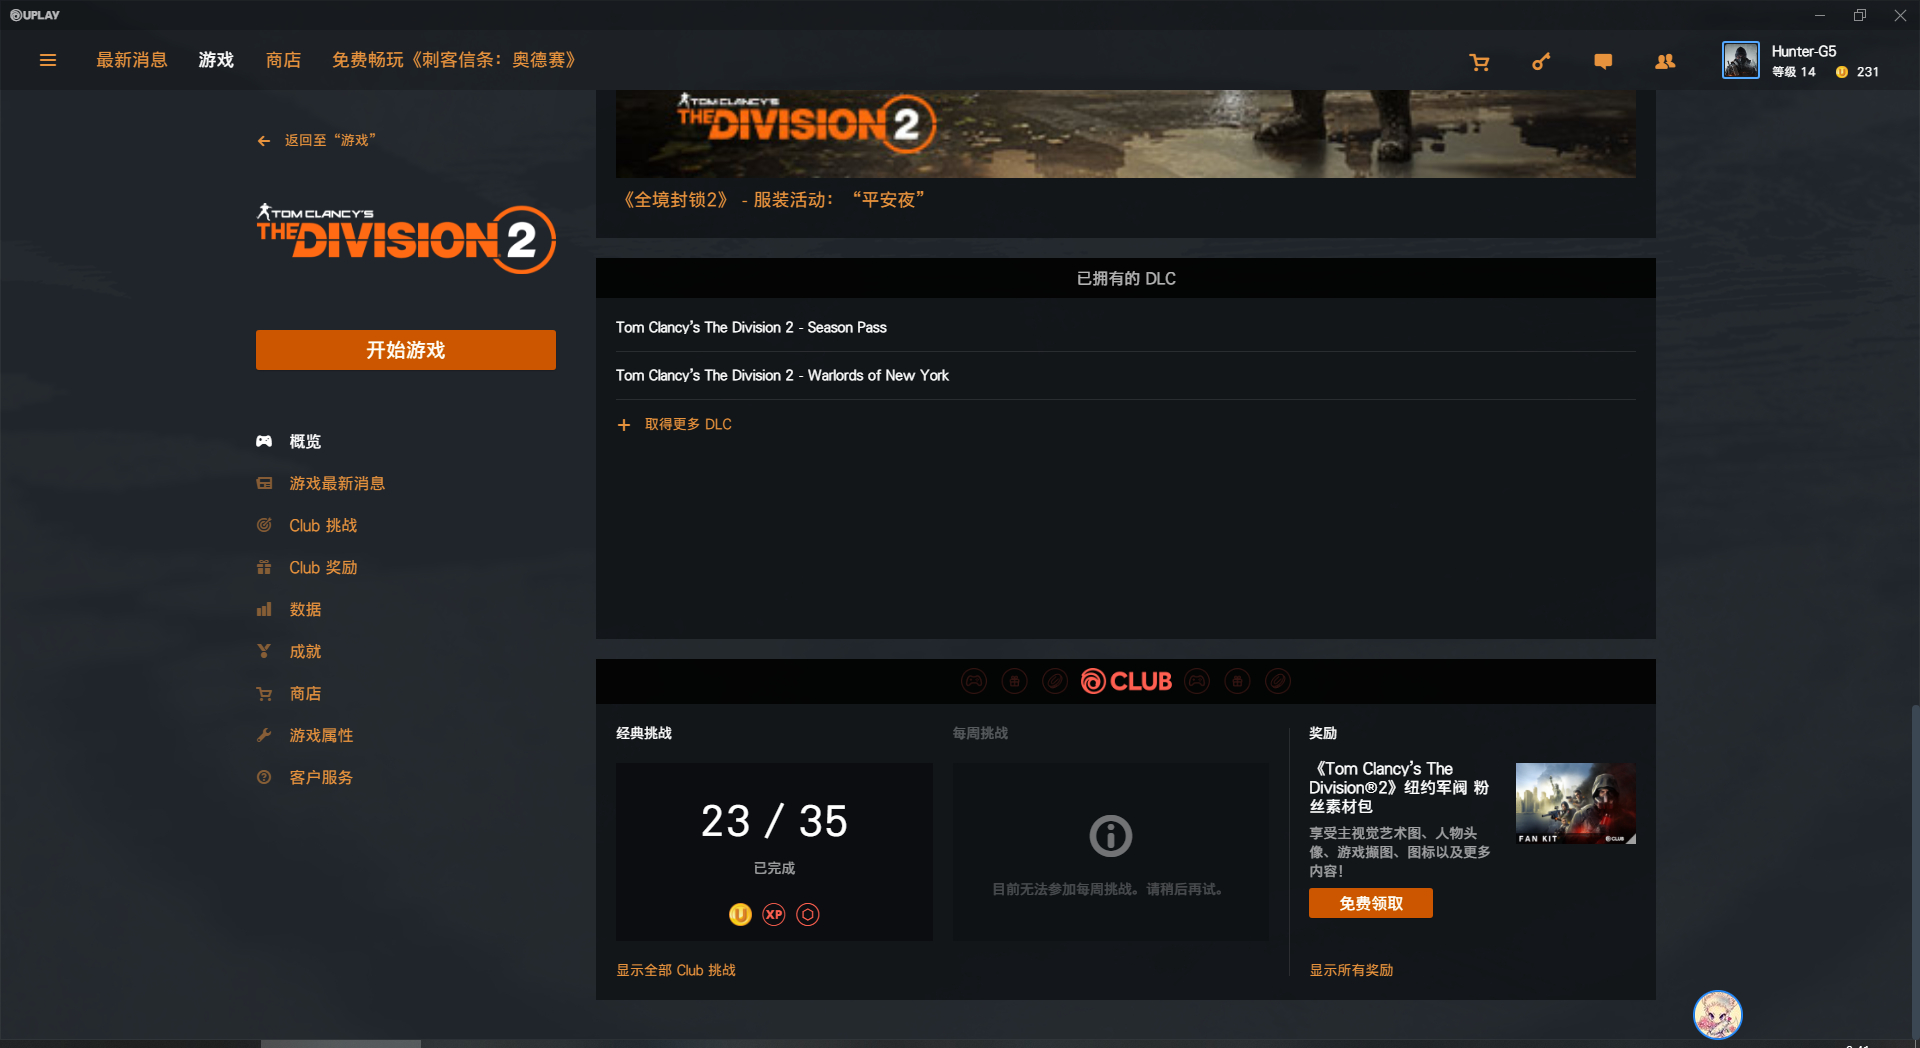Click the gamepad icon beside 概览
The width and height of the screenshot is (1920, 1048).
(264, 441)
